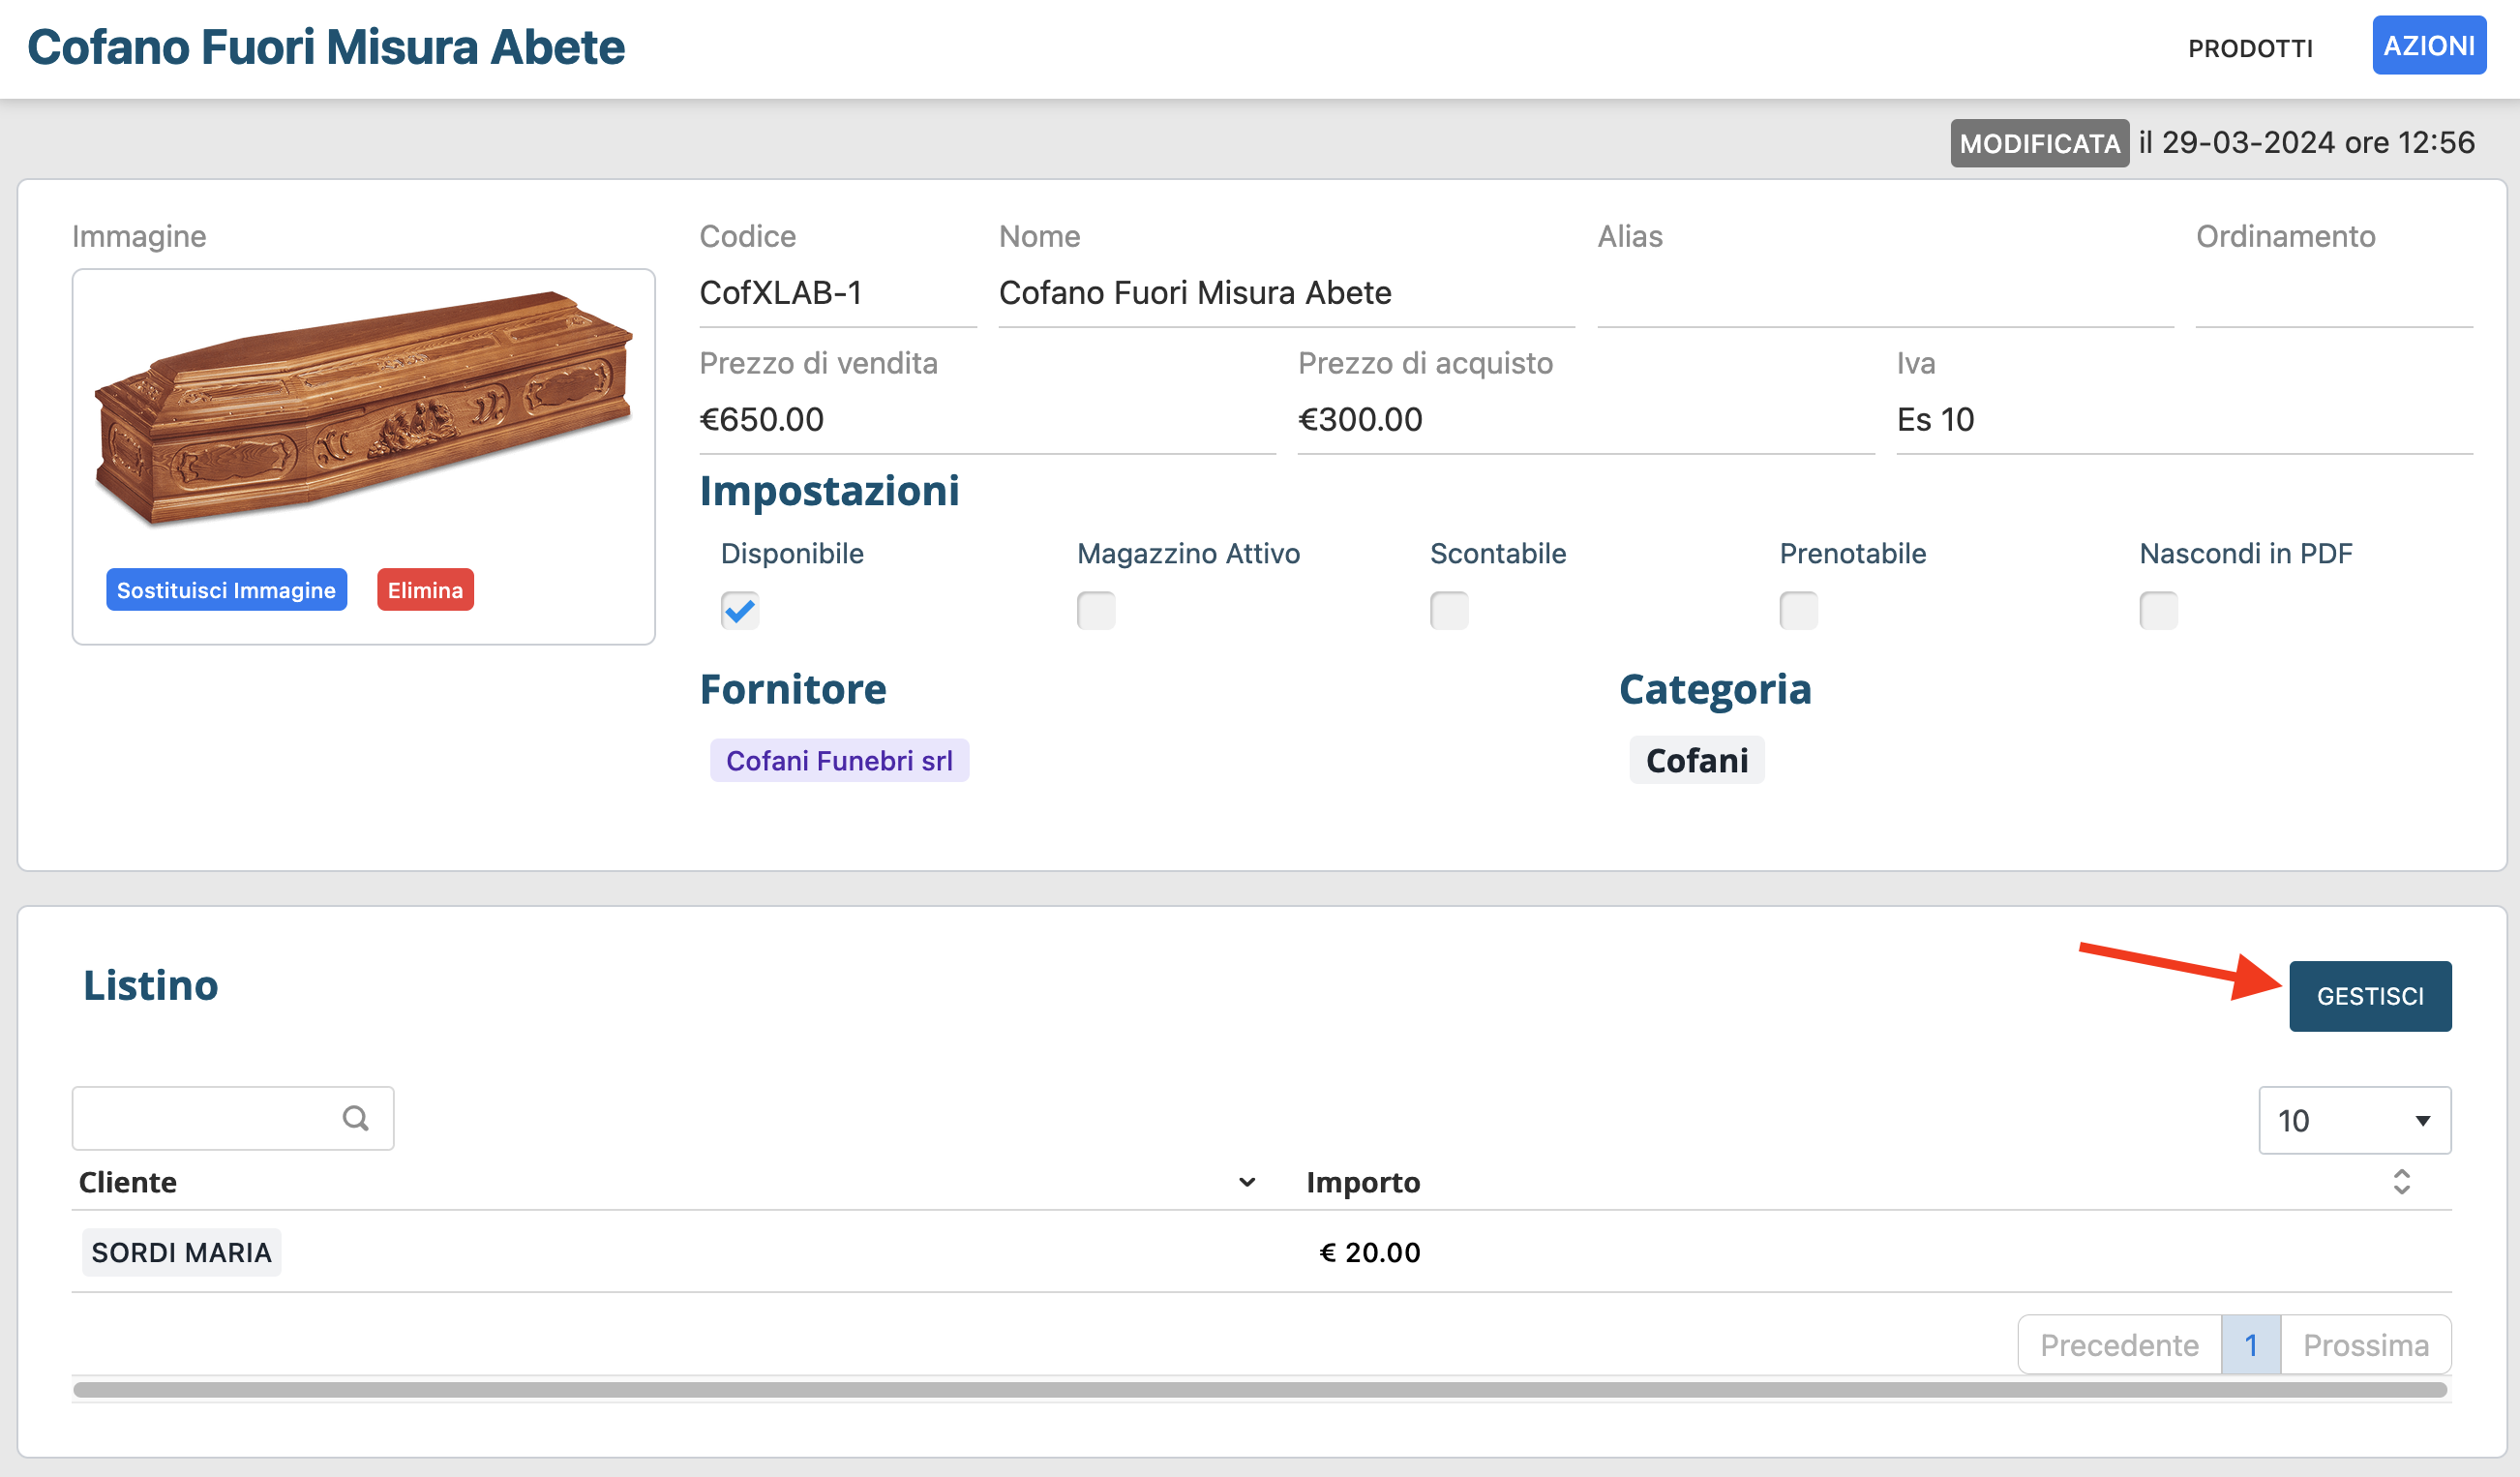The width and height of the screenshot is (2520, 1477).
Task: Click the Cliente column sort chevron
Action: (x=1246, y=1182)
